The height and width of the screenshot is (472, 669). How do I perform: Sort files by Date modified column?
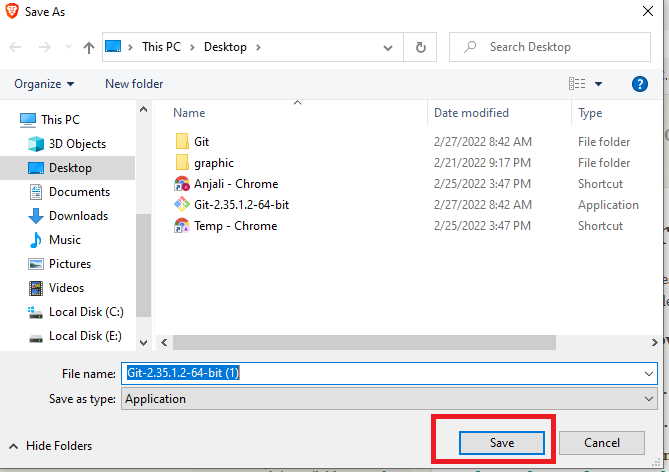pos(471,113)
